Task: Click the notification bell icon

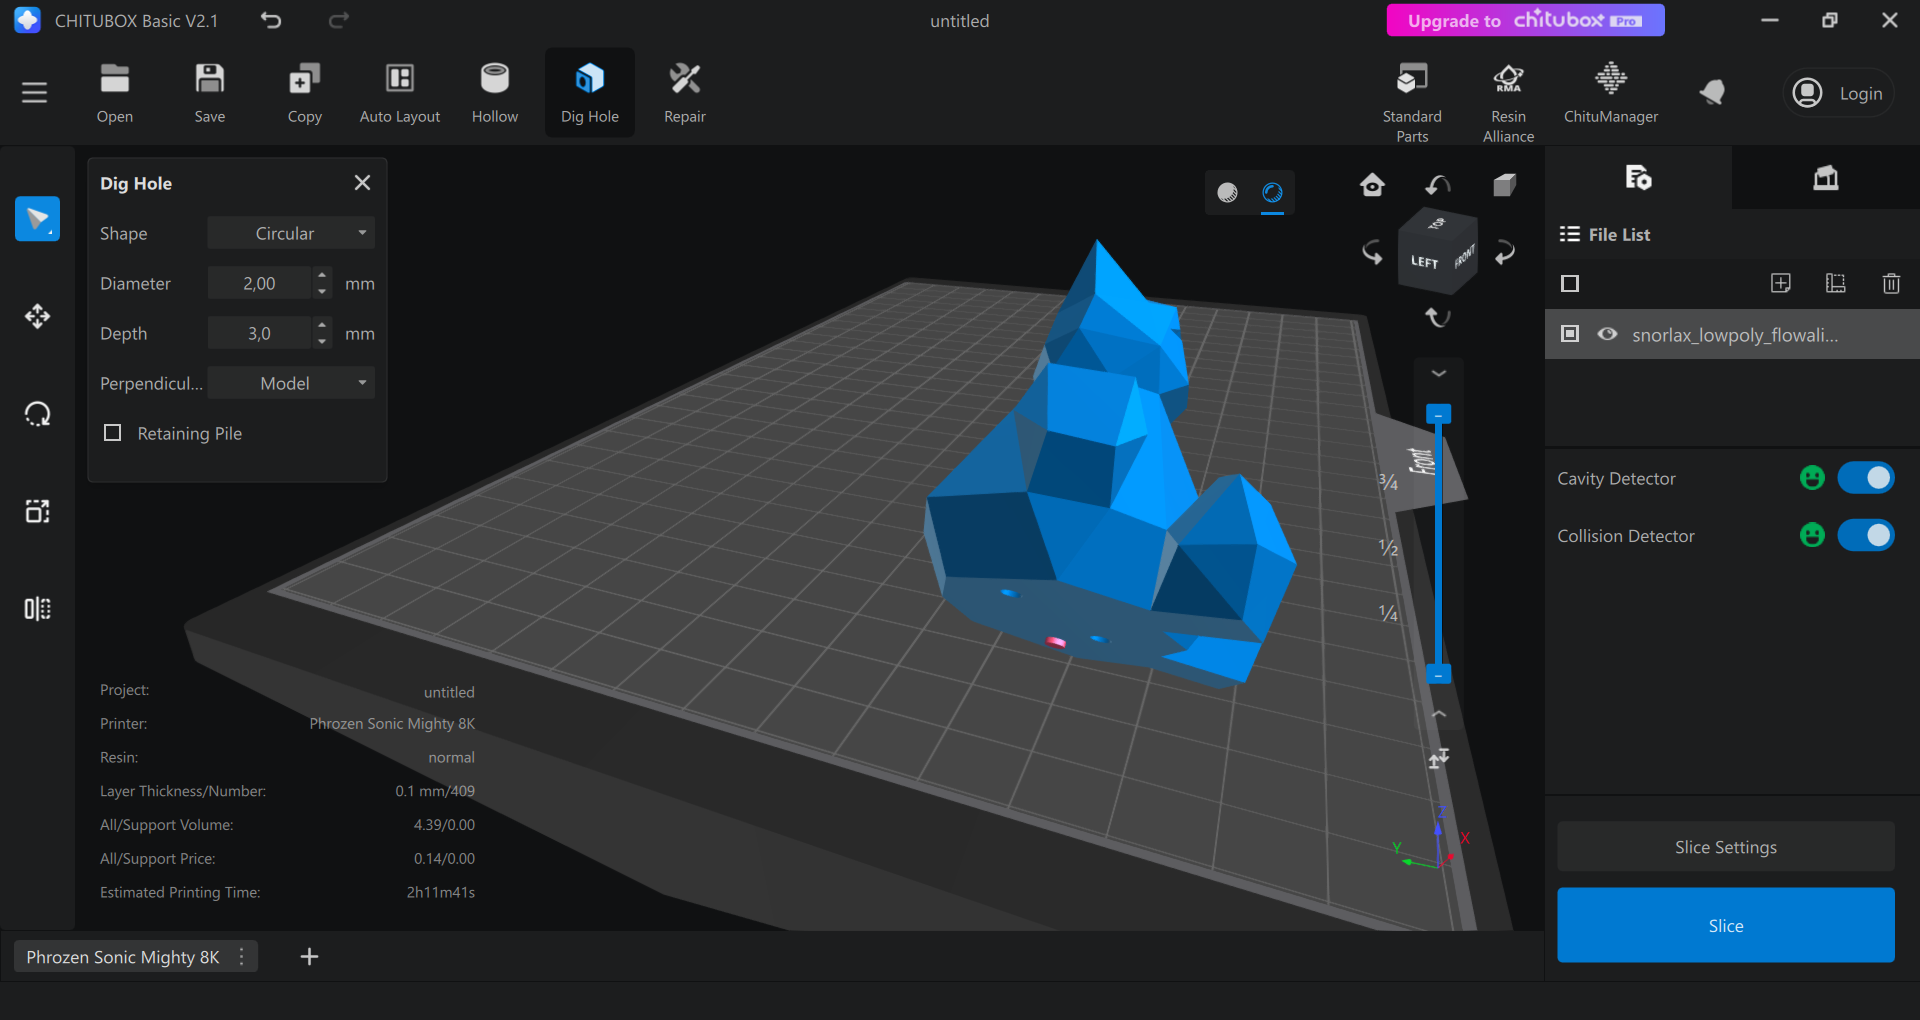Action: [x=1713, y=93]
